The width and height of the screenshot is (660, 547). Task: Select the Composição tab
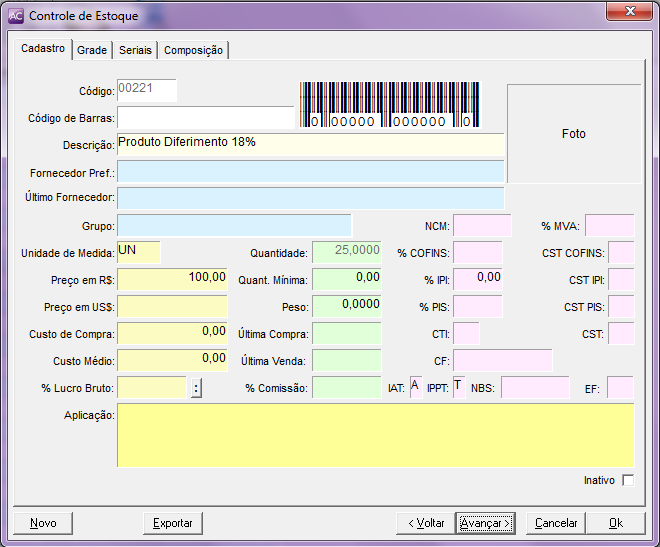pos(193,50)
